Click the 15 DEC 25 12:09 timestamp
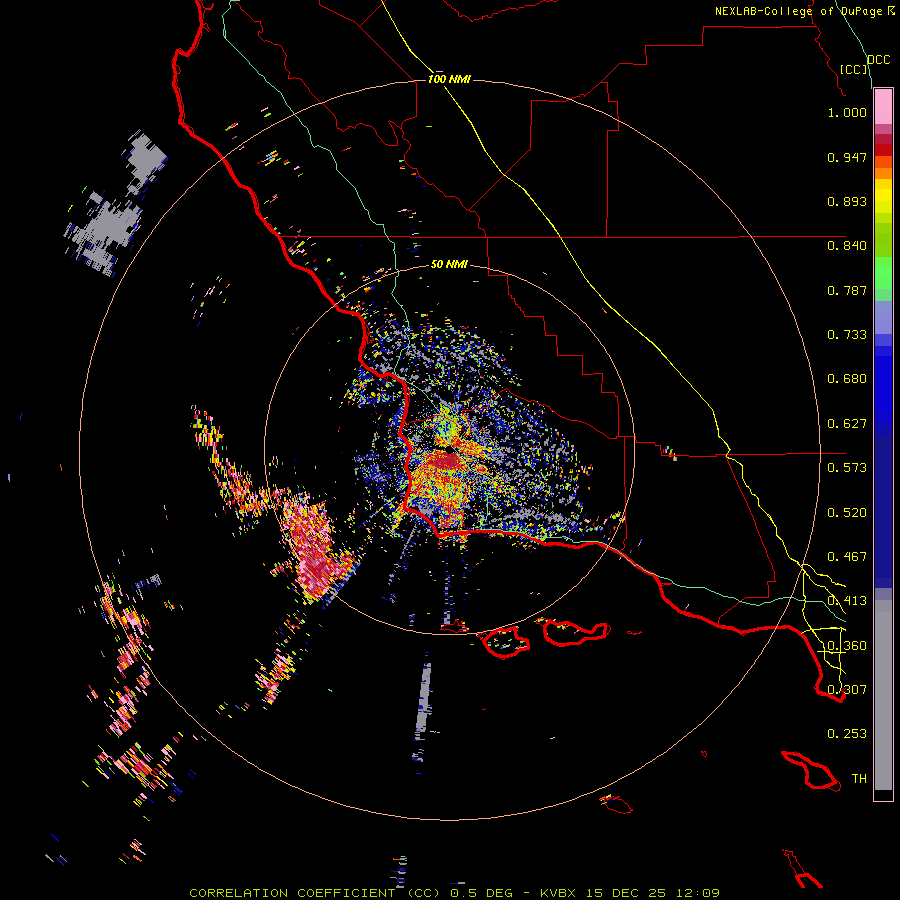Viewport: 900px width, 900px height. [651, 893]
